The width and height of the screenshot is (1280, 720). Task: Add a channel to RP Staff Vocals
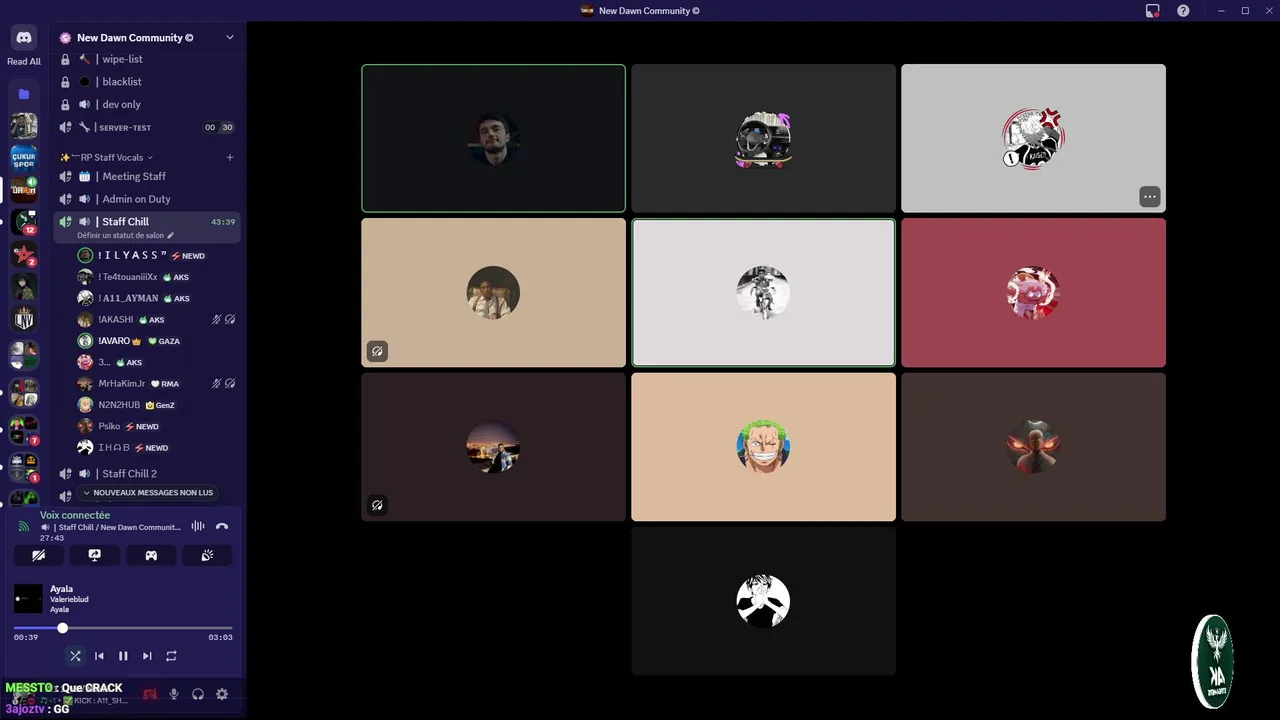coord(229,157)
